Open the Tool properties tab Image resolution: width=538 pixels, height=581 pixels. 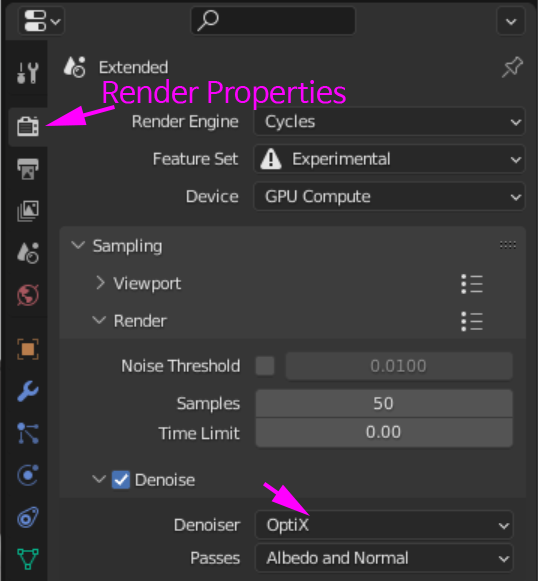pos(28,73)
